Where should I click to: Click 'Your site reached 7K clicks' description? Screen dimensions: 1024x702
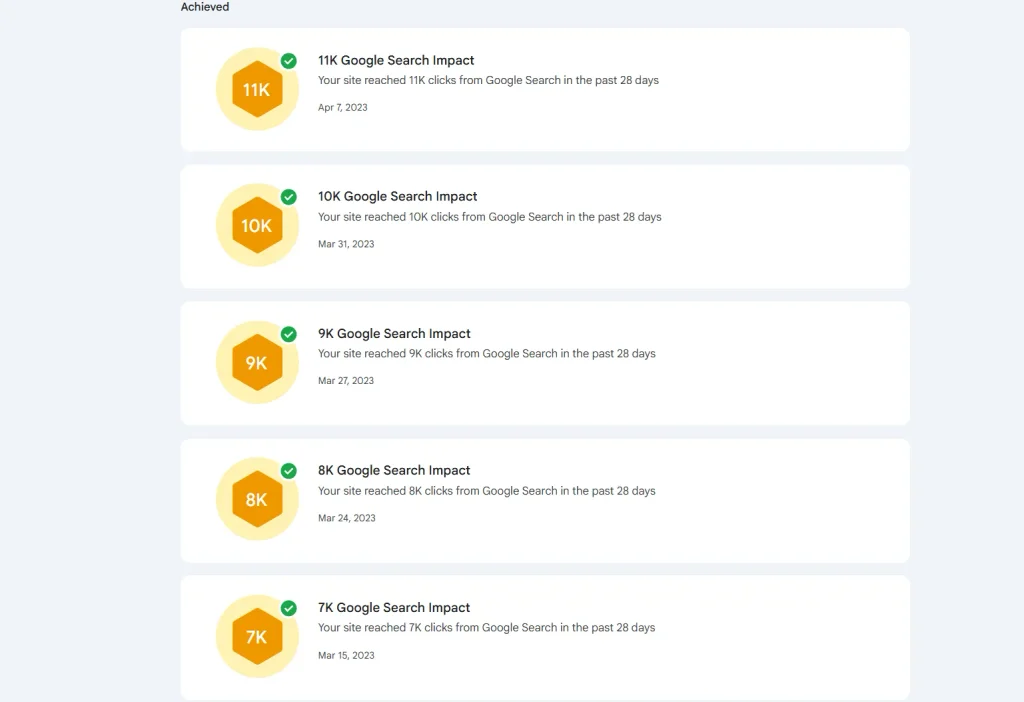click(487, 628)
